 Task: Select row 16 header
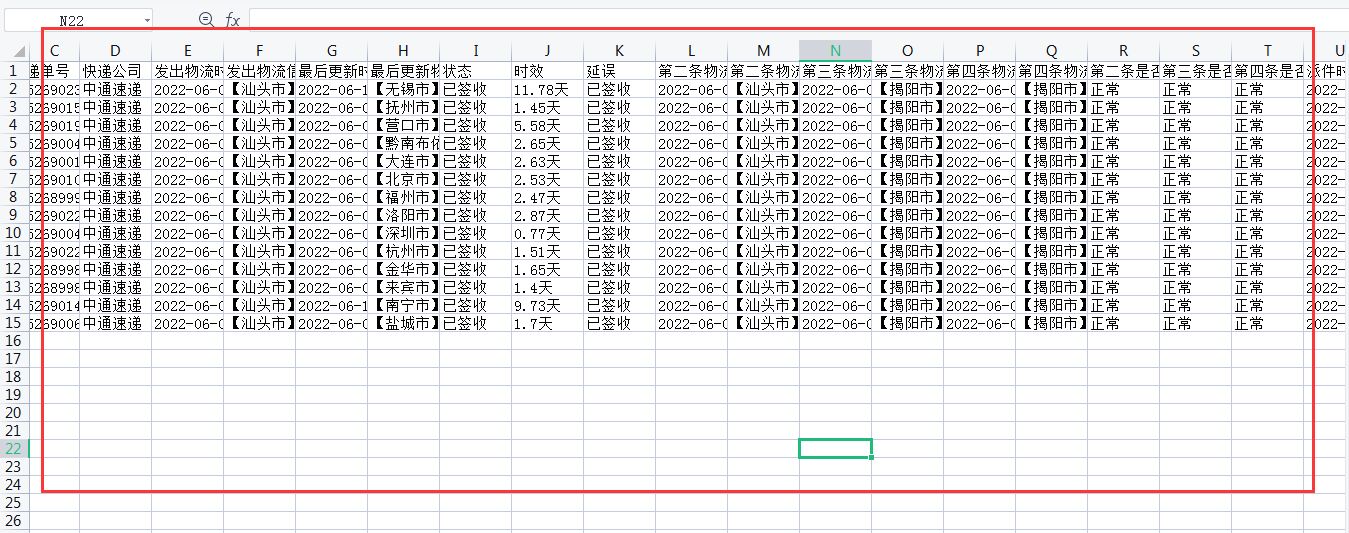15,341
